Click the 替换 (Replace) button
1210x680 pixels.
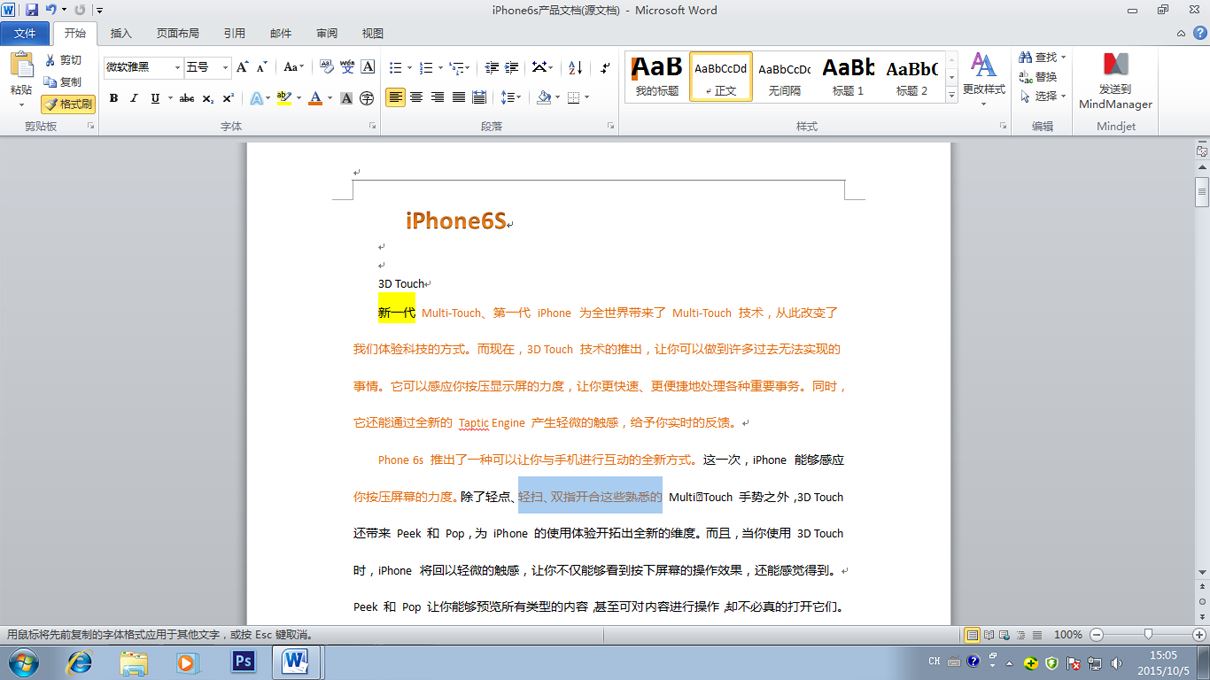(1038, 77)
